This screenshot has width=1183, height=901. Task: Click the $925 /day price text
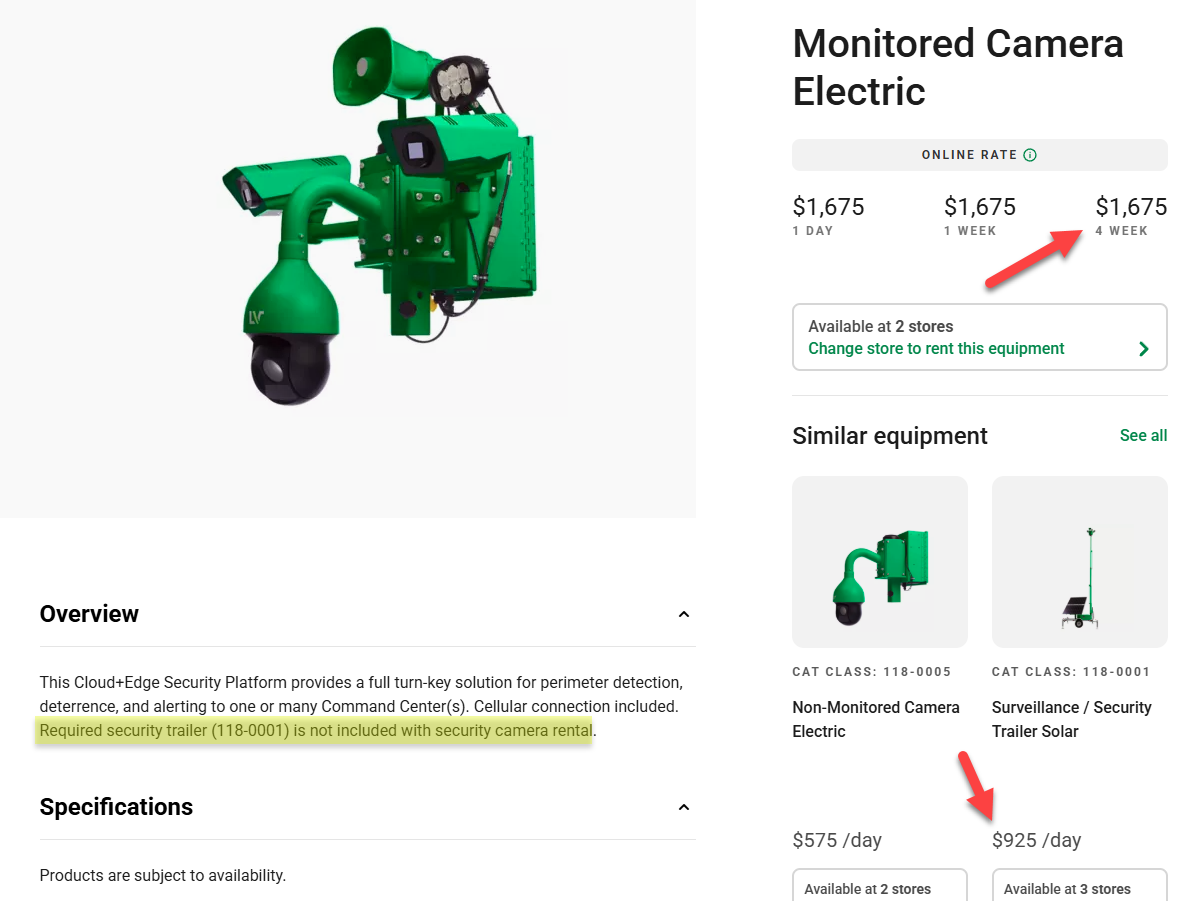click(1037, 840)
